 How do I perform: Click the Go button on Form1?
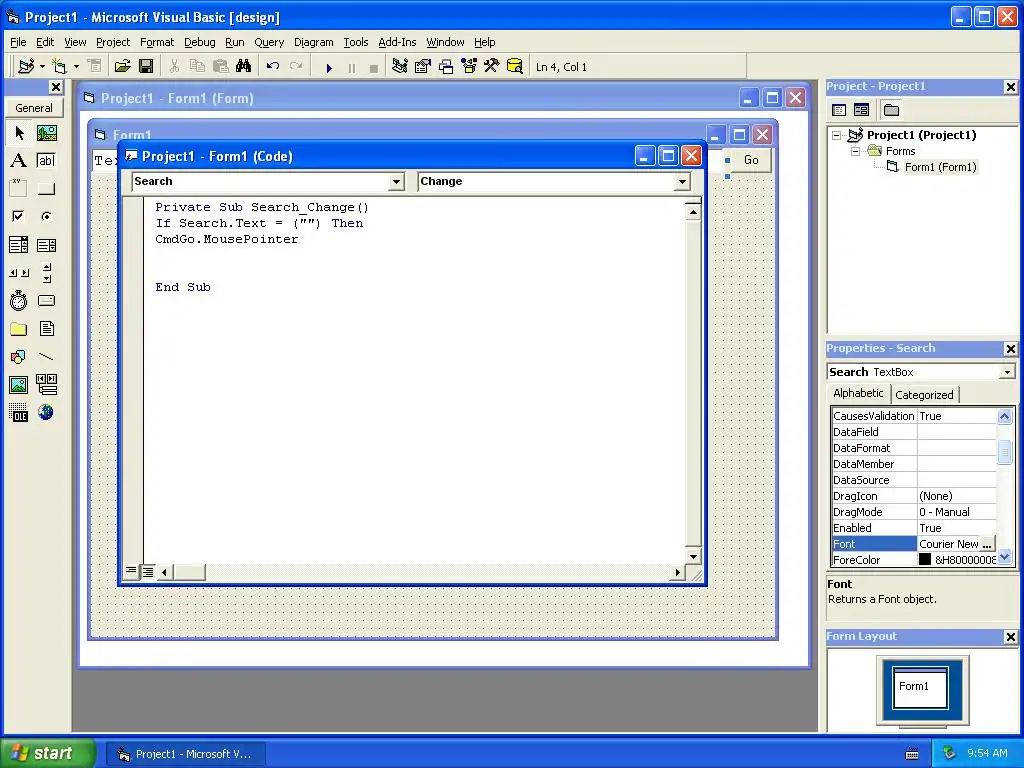pyautogui.click(x=751, y=160)
